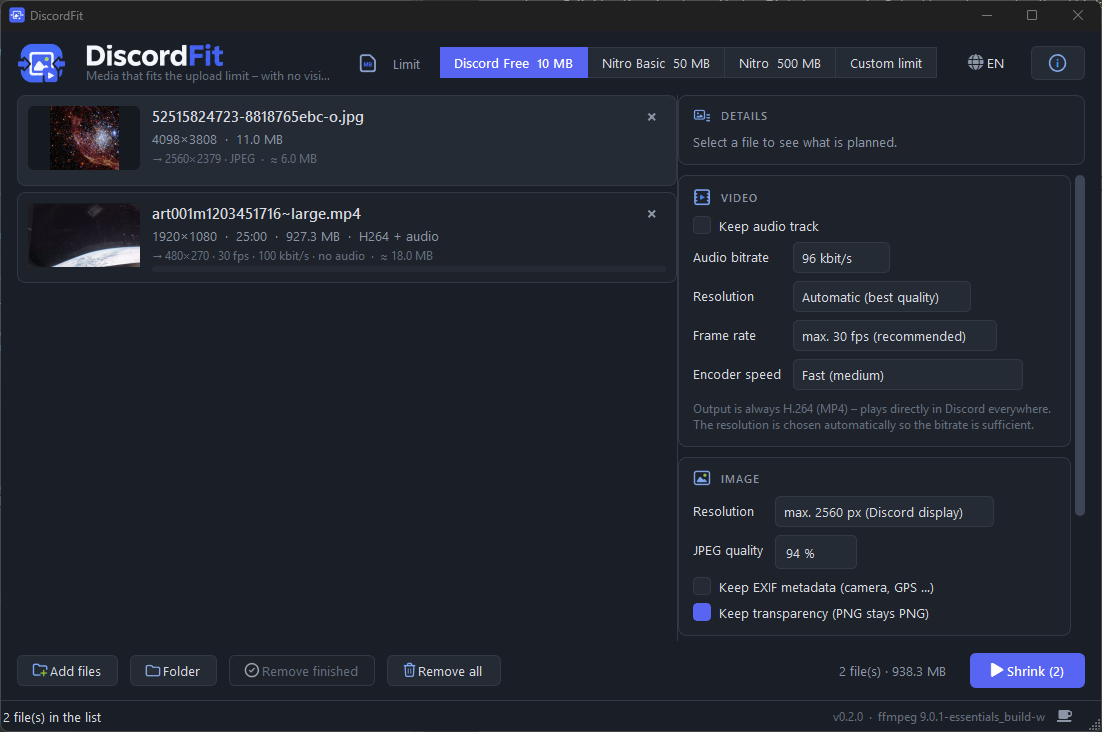Click the 'v0.2.0 · ffmpeg 9.0.1' version text
The image size is (1102, 732).
click(939, 717)
